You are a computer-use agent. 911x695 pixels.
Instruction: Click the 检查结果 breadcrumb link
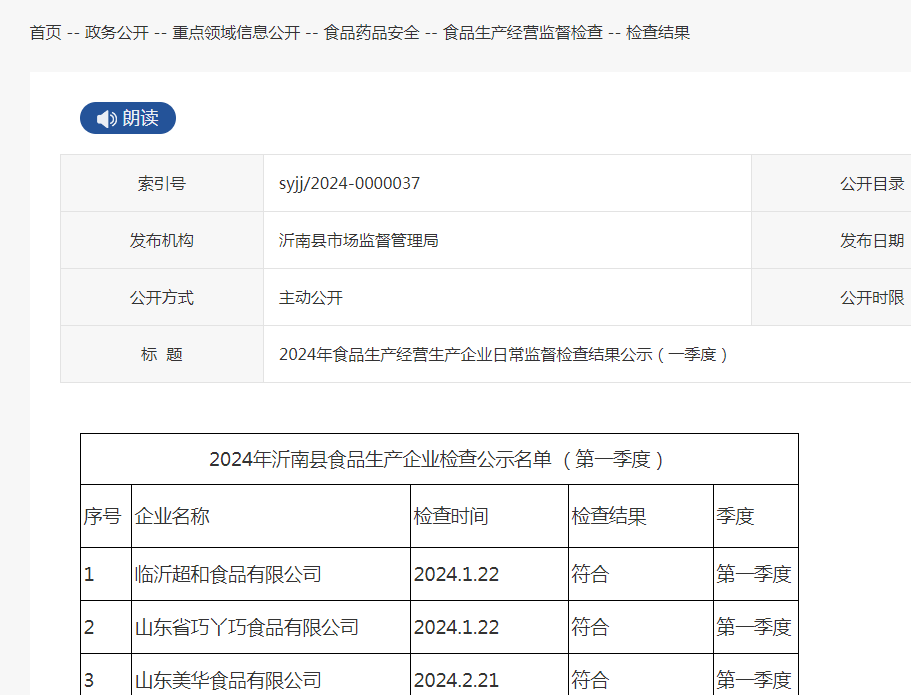tap(658, 33)
